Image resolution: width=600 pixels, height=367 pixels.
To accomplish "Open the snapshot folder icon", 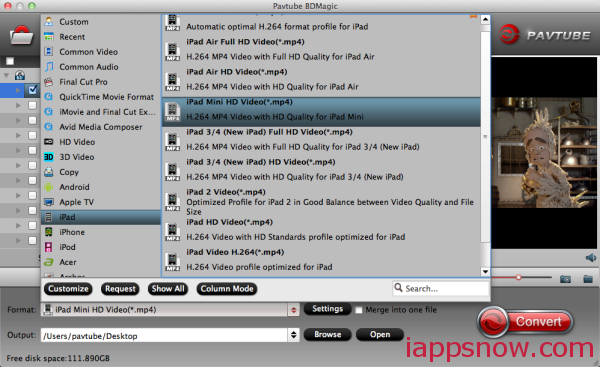I will coord(588,279).
